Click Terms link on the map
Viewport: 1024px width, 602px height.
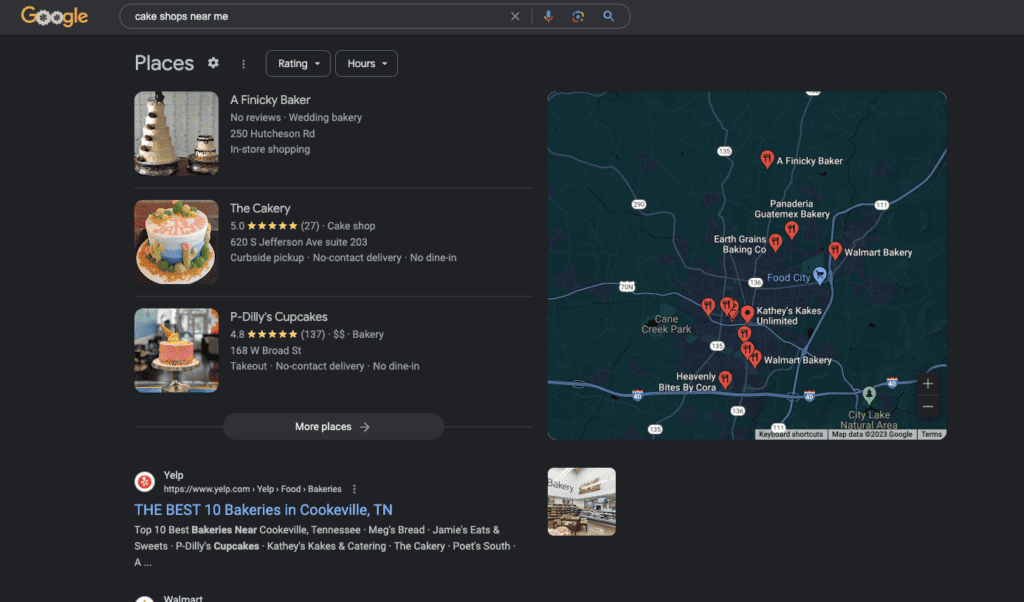(931, 434)
